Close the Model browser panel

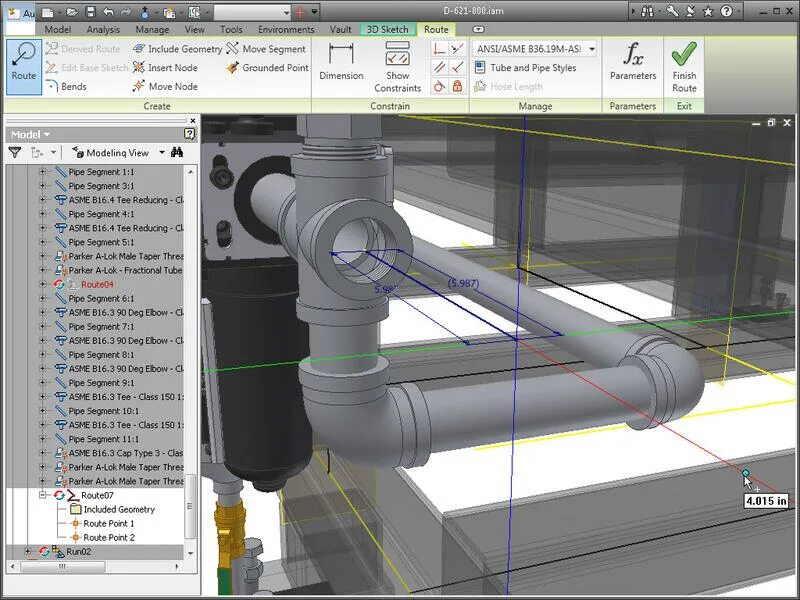[192, 120]
